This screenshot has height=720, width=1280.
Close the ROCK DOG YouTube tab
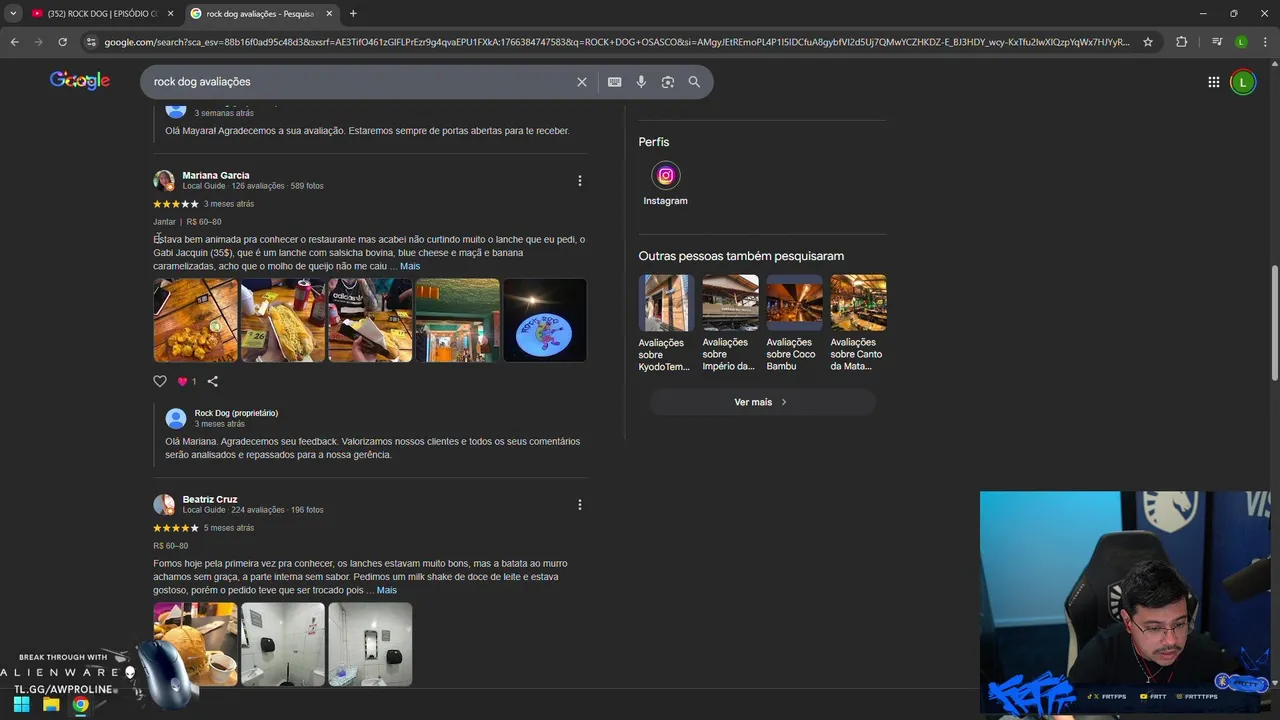(x=170, y=14)
